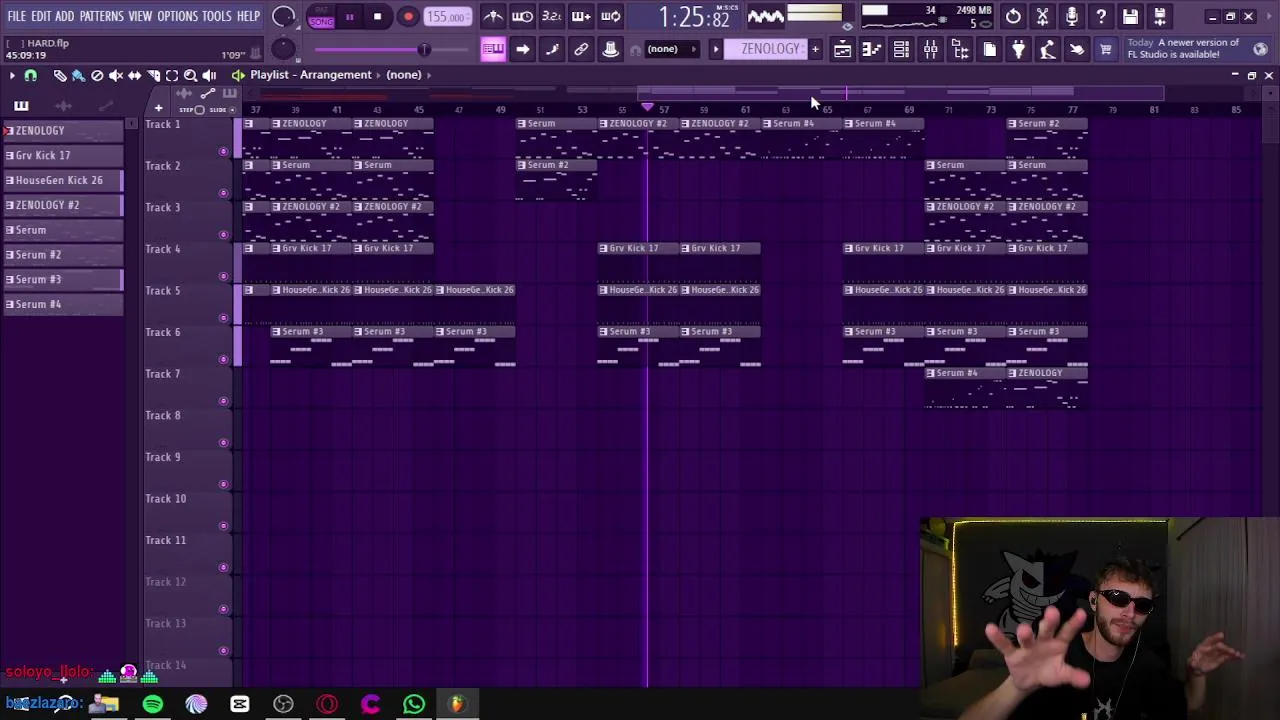This screenshot has width=1280, height=720.
Task: Open the tempo 155.000 field
Action: (446, 17)
